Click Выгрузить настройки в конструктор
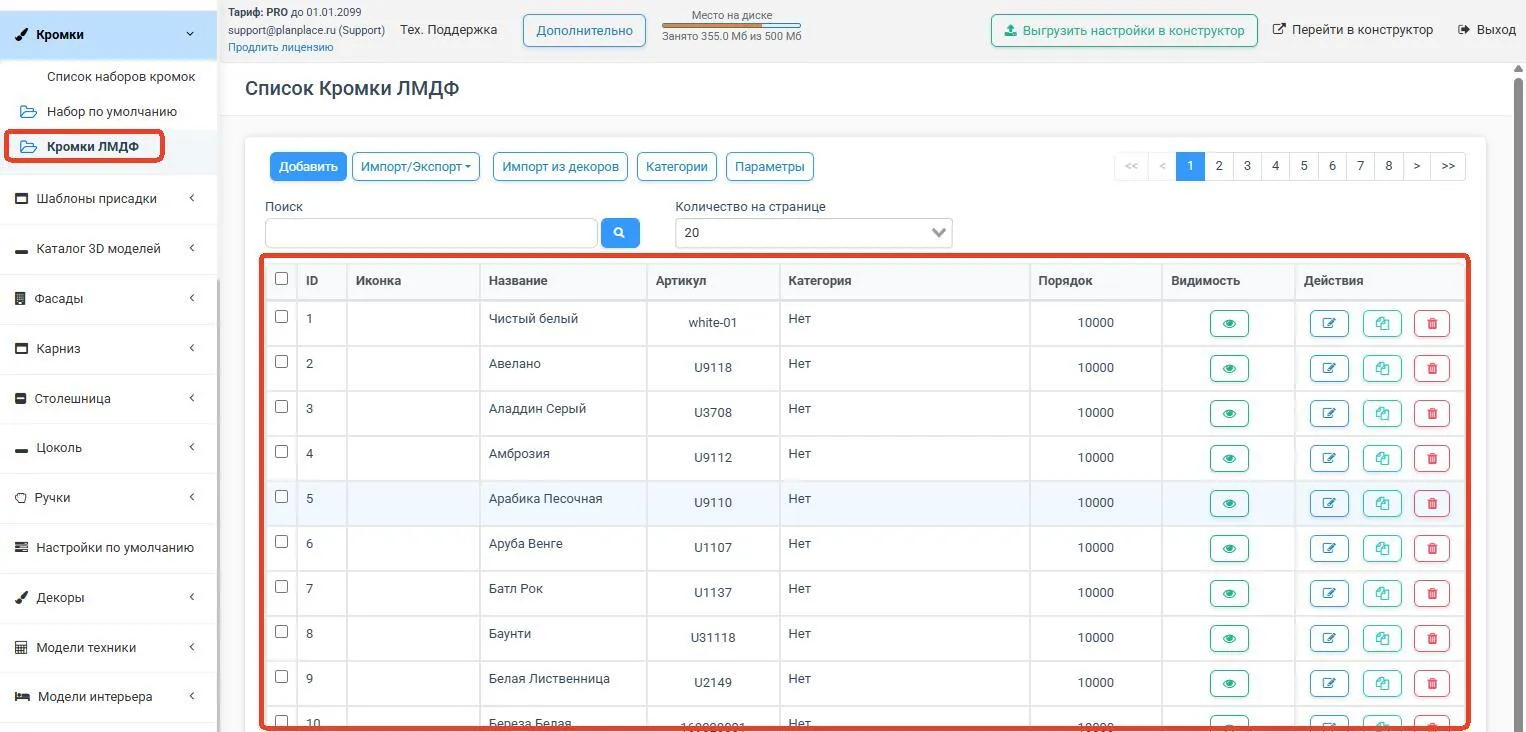 1124,30
